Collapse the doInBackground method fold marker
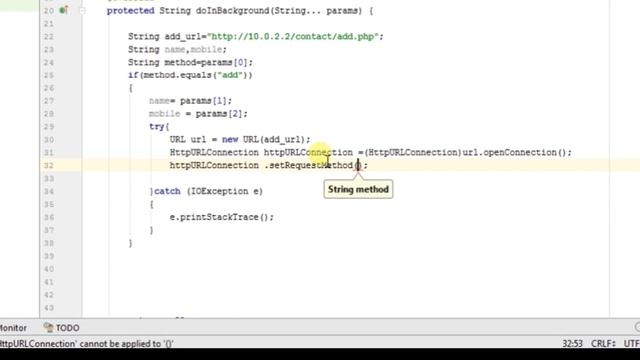Viewport: 640px width, 360px height. pos(82,11)
